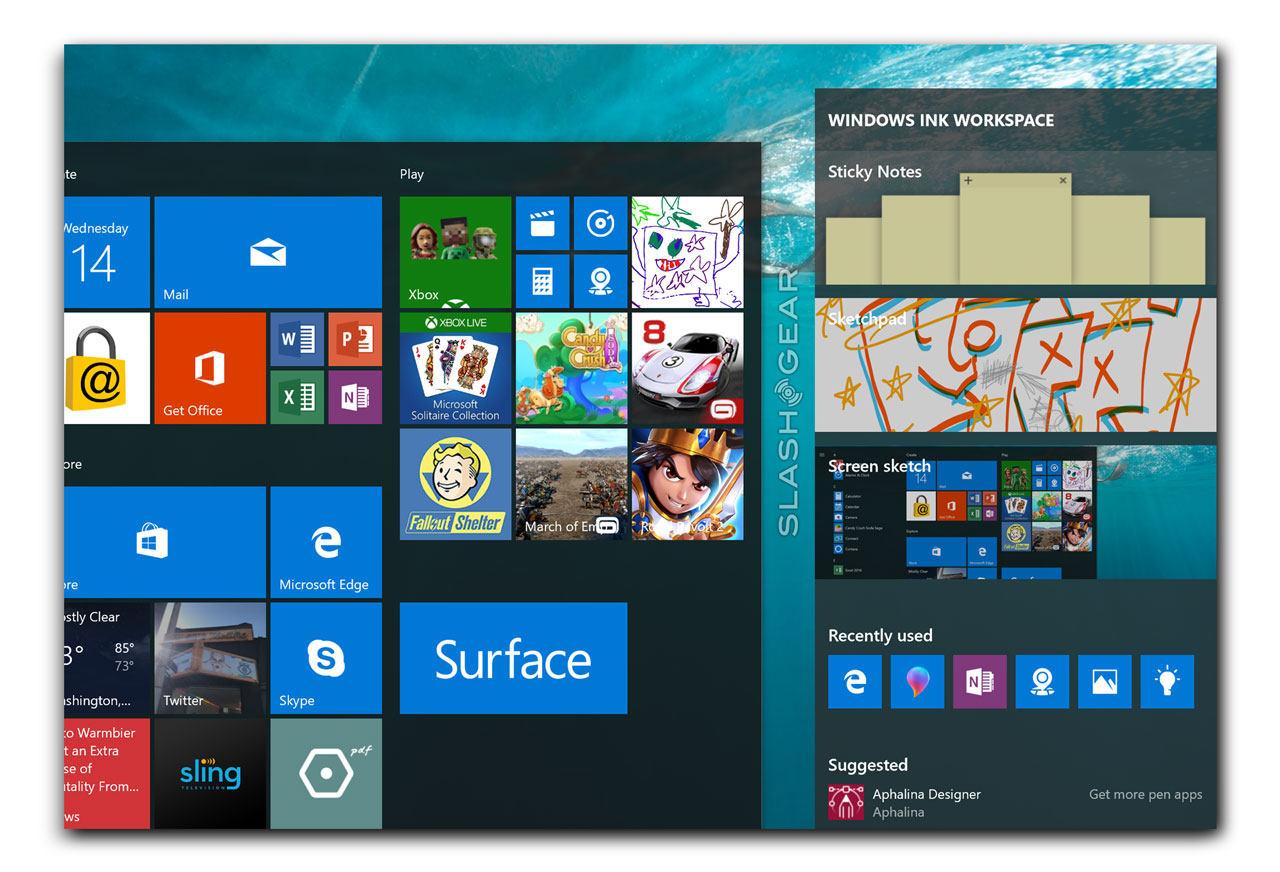Select the Play group heading
The width and height of the screenshot is (1280, 872).
(x=412, y=174)
